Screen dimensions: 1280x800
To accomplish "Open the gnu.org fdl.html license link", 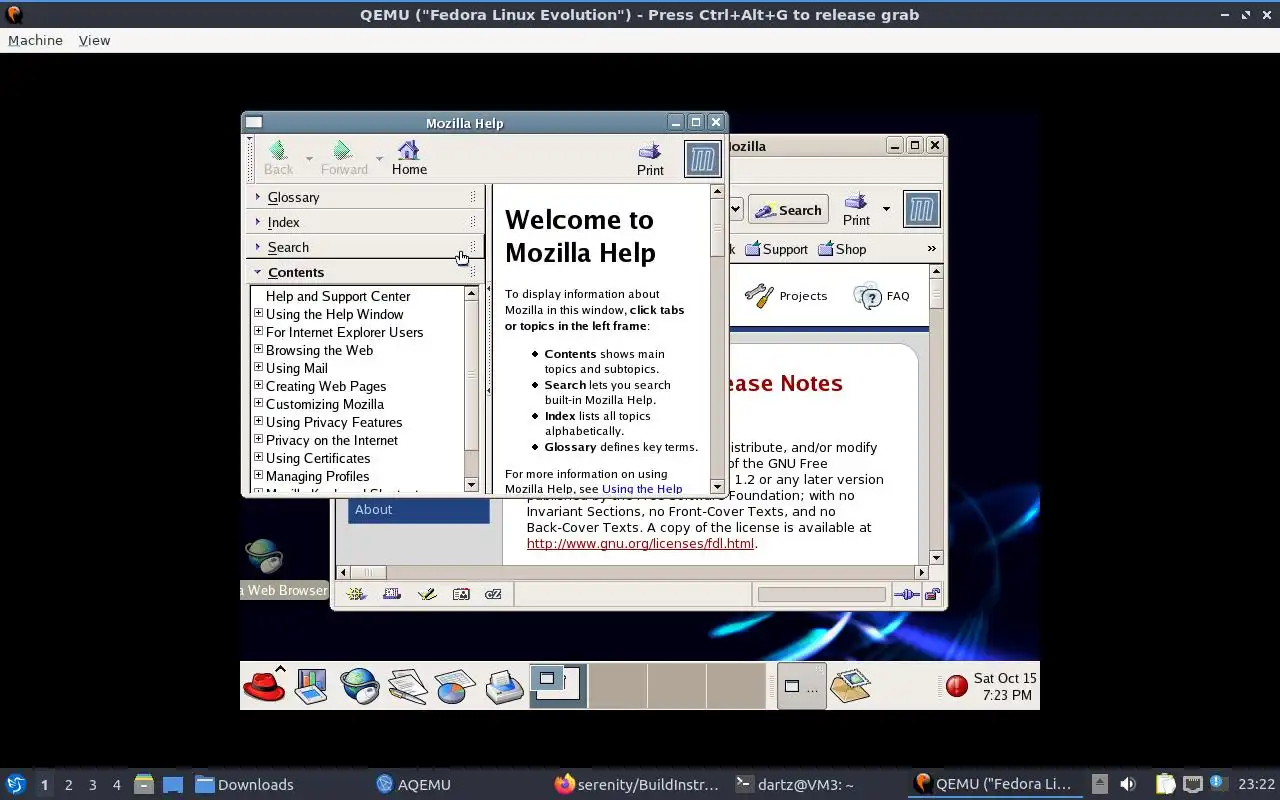I will coord(640,543).
